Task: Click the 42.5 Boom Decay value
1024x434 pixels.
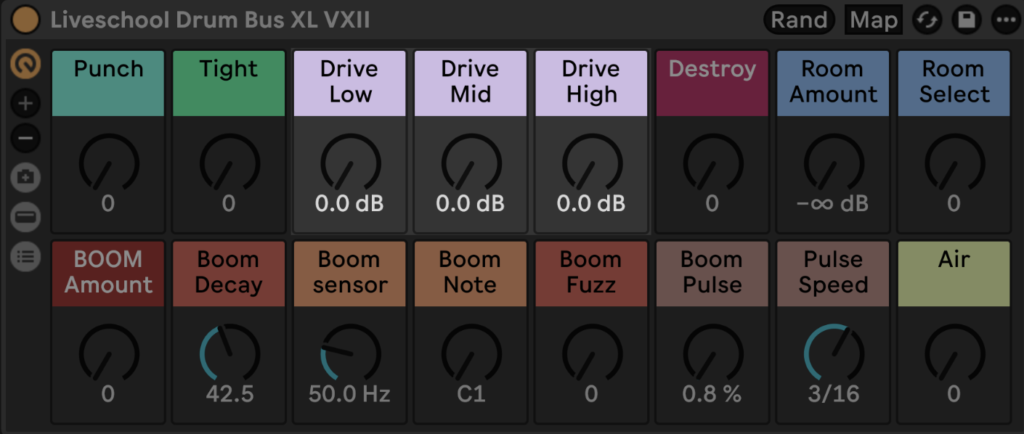Action: tap(229, 395)
